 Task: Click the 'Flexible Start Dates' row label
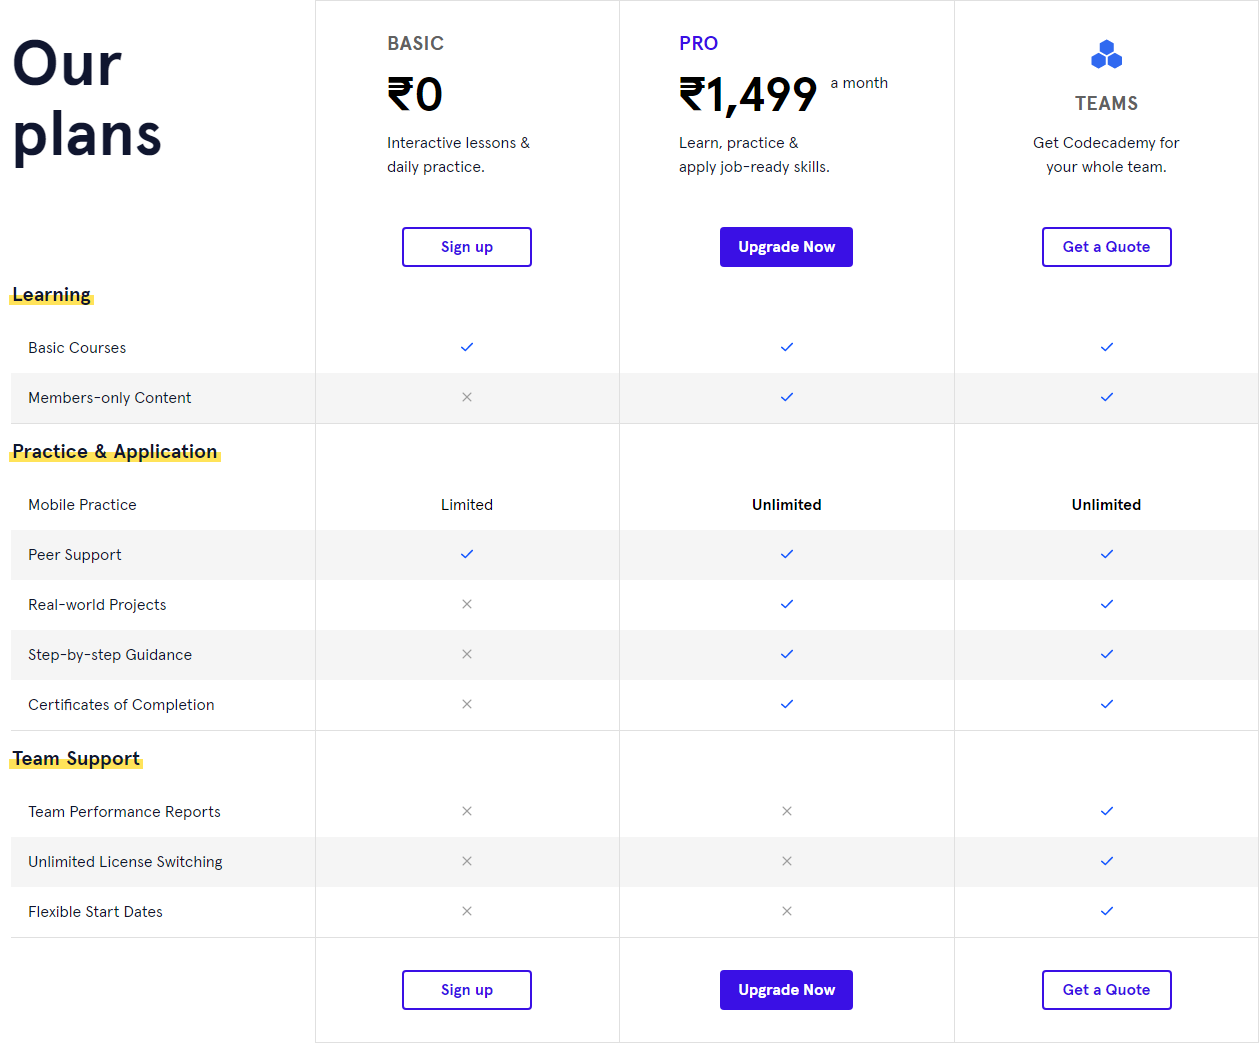[95, 912]
